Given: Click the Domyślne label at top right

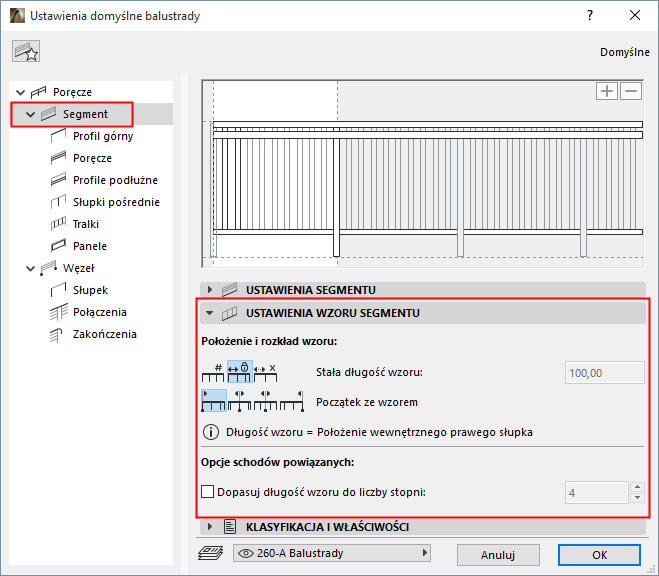Looking at the screenshot, I should click(x=625, y=52).
